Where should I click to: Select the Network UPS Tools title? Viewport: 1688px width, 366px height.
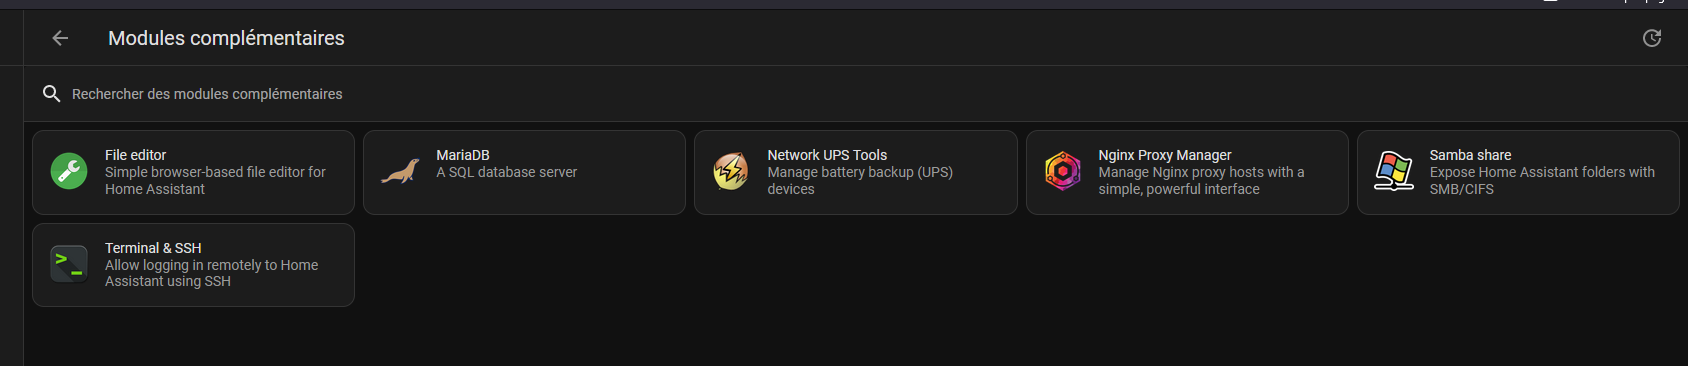tap(827, 155)
